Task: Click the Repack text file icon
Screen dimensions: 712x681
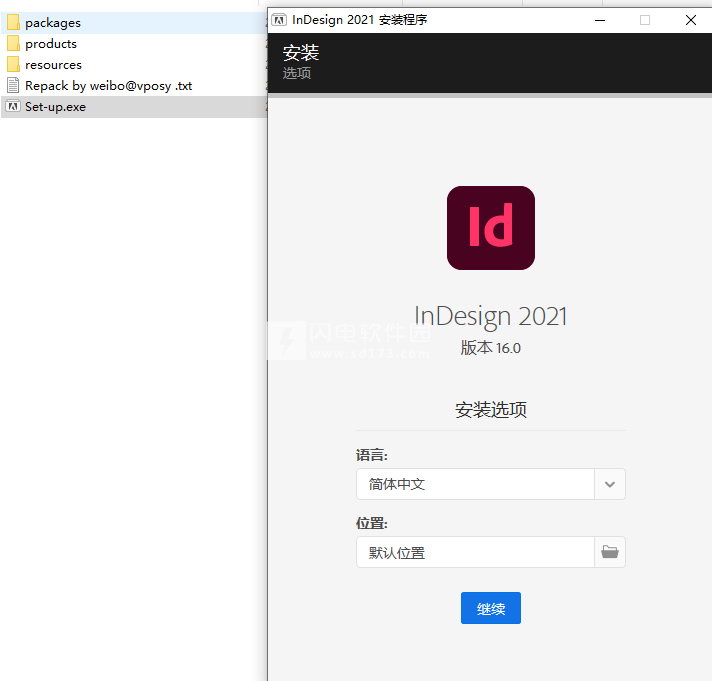Action: [13, 85]
